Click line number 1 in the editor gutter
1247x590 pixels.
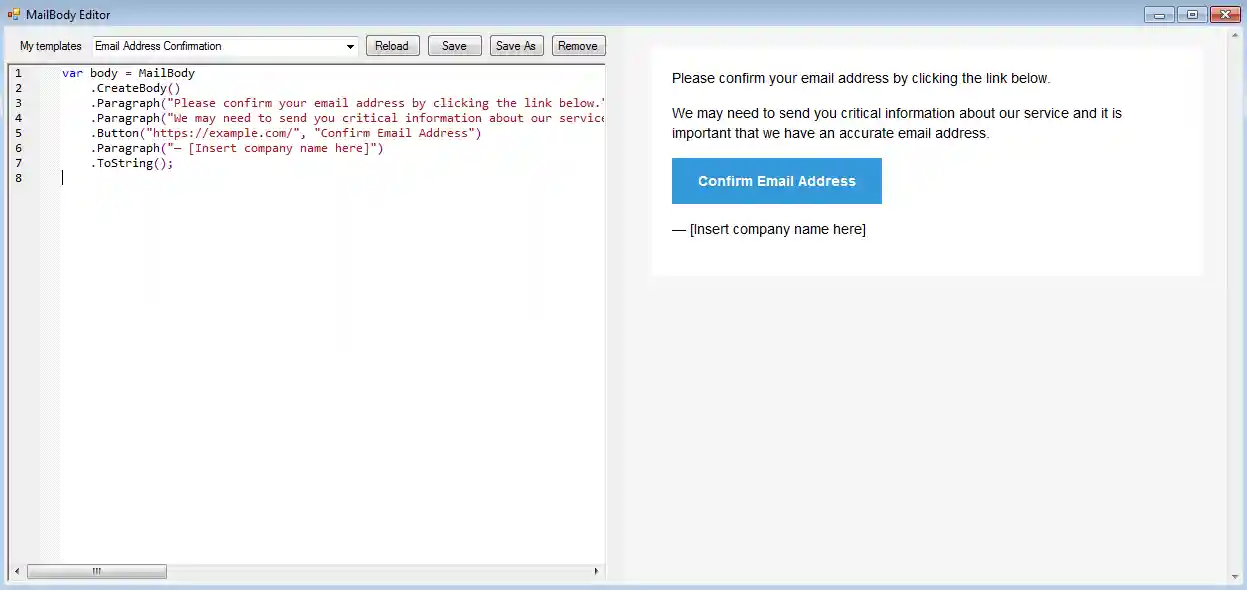[18, 73]
